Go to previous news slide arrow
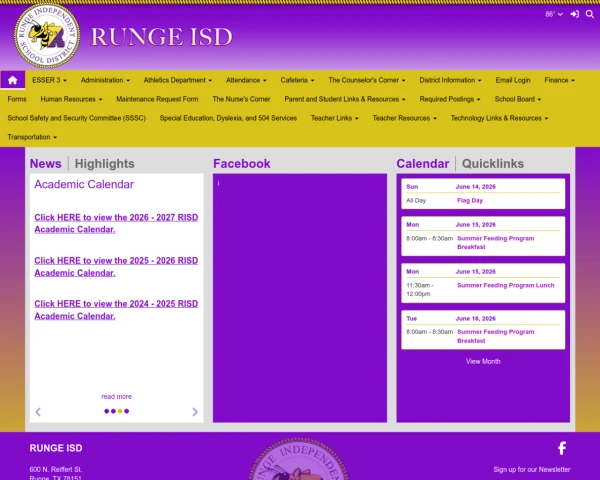The width and height of the screenshot is (600, 480). pos(38,412)
